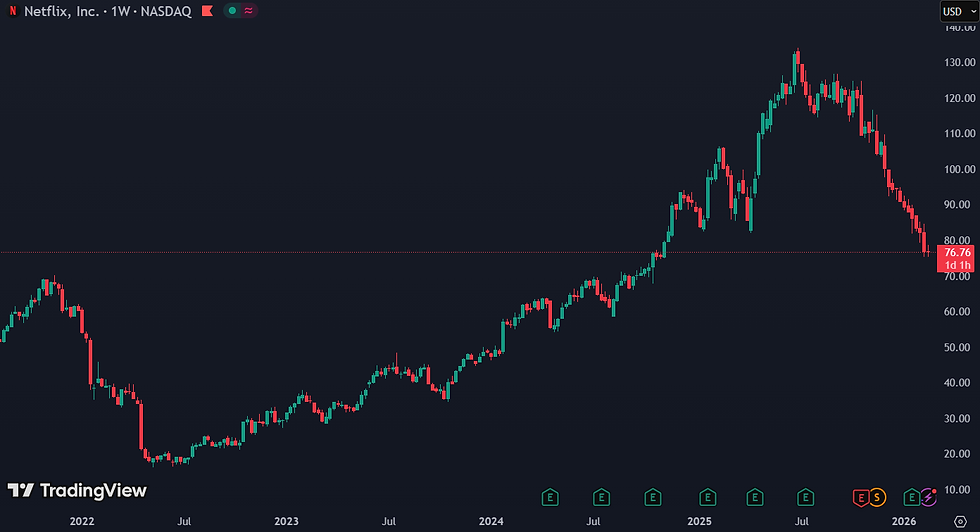Click the pink approximate-data wave icon
This screenshot has width=980, height=532.
pyautogui.click(x=249, y=11)
